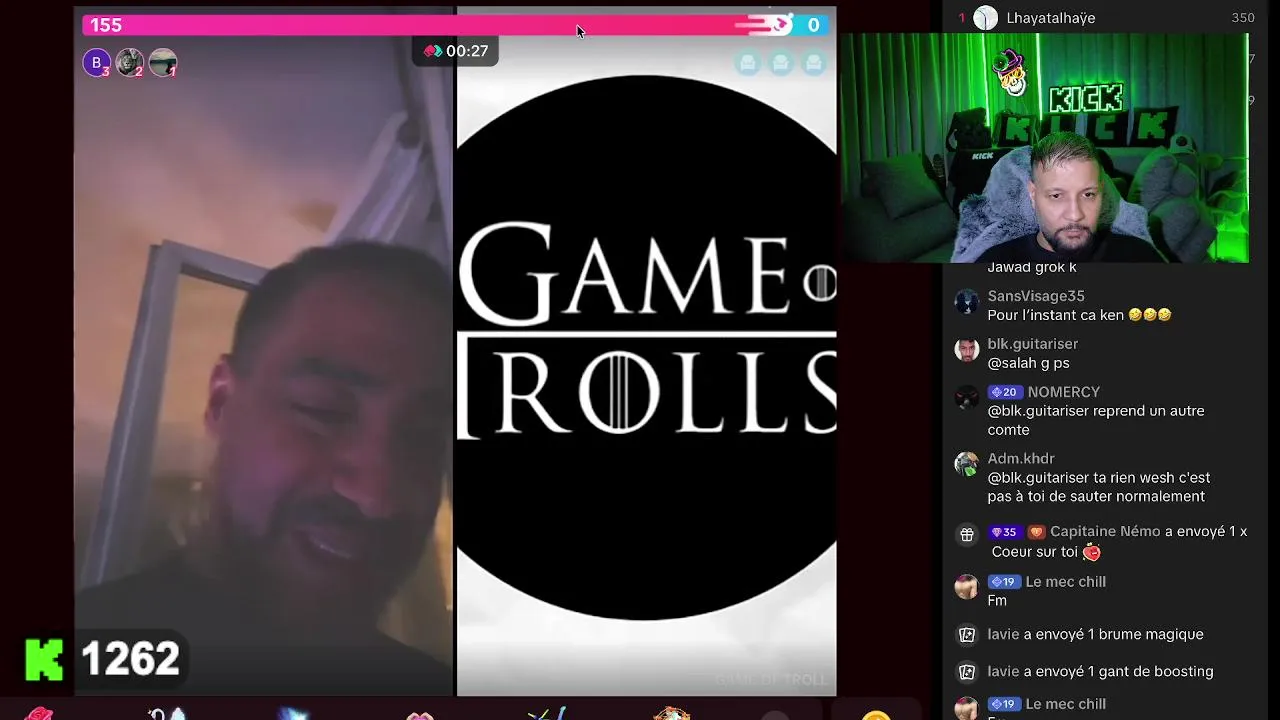Click the message 'Jawad grok k'
The width and height of the screenshot is (1280, 720).
click(1032, 267)
